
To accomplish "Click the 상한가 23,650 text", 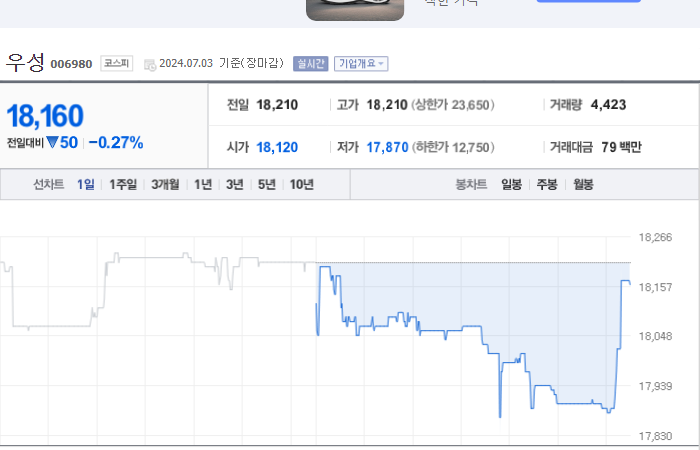I will point(453,105).
